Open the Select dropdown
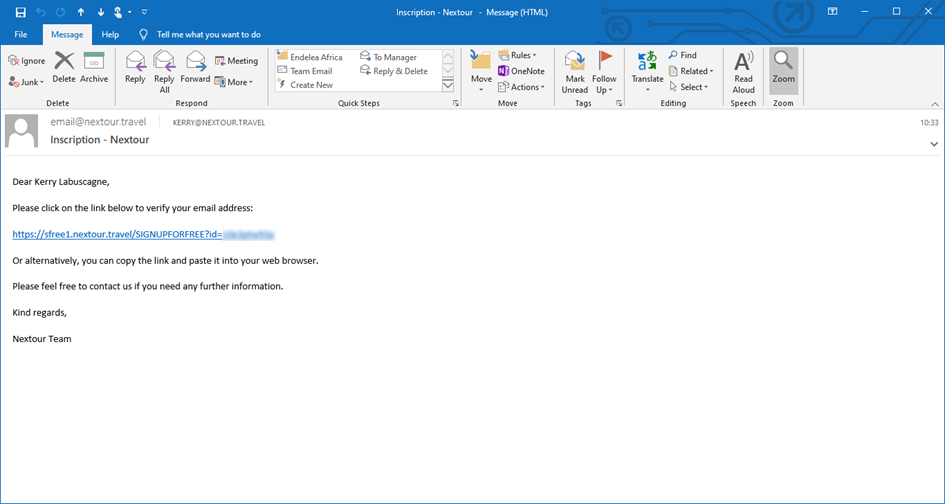This screenshot has height=504, width=945. [x=689, y=87]
